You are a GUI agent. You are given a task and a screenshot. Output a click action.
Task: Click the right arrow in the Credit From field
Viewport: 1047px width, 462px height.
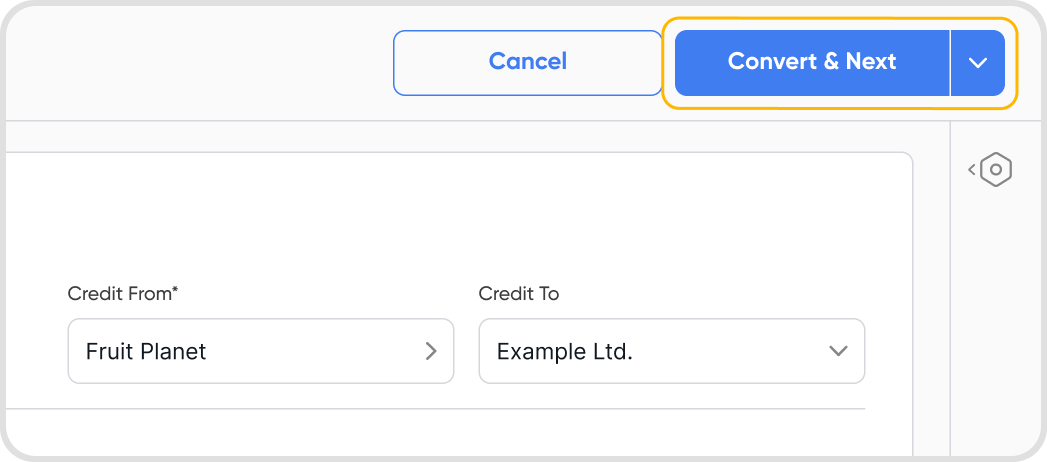coord(431,351)
